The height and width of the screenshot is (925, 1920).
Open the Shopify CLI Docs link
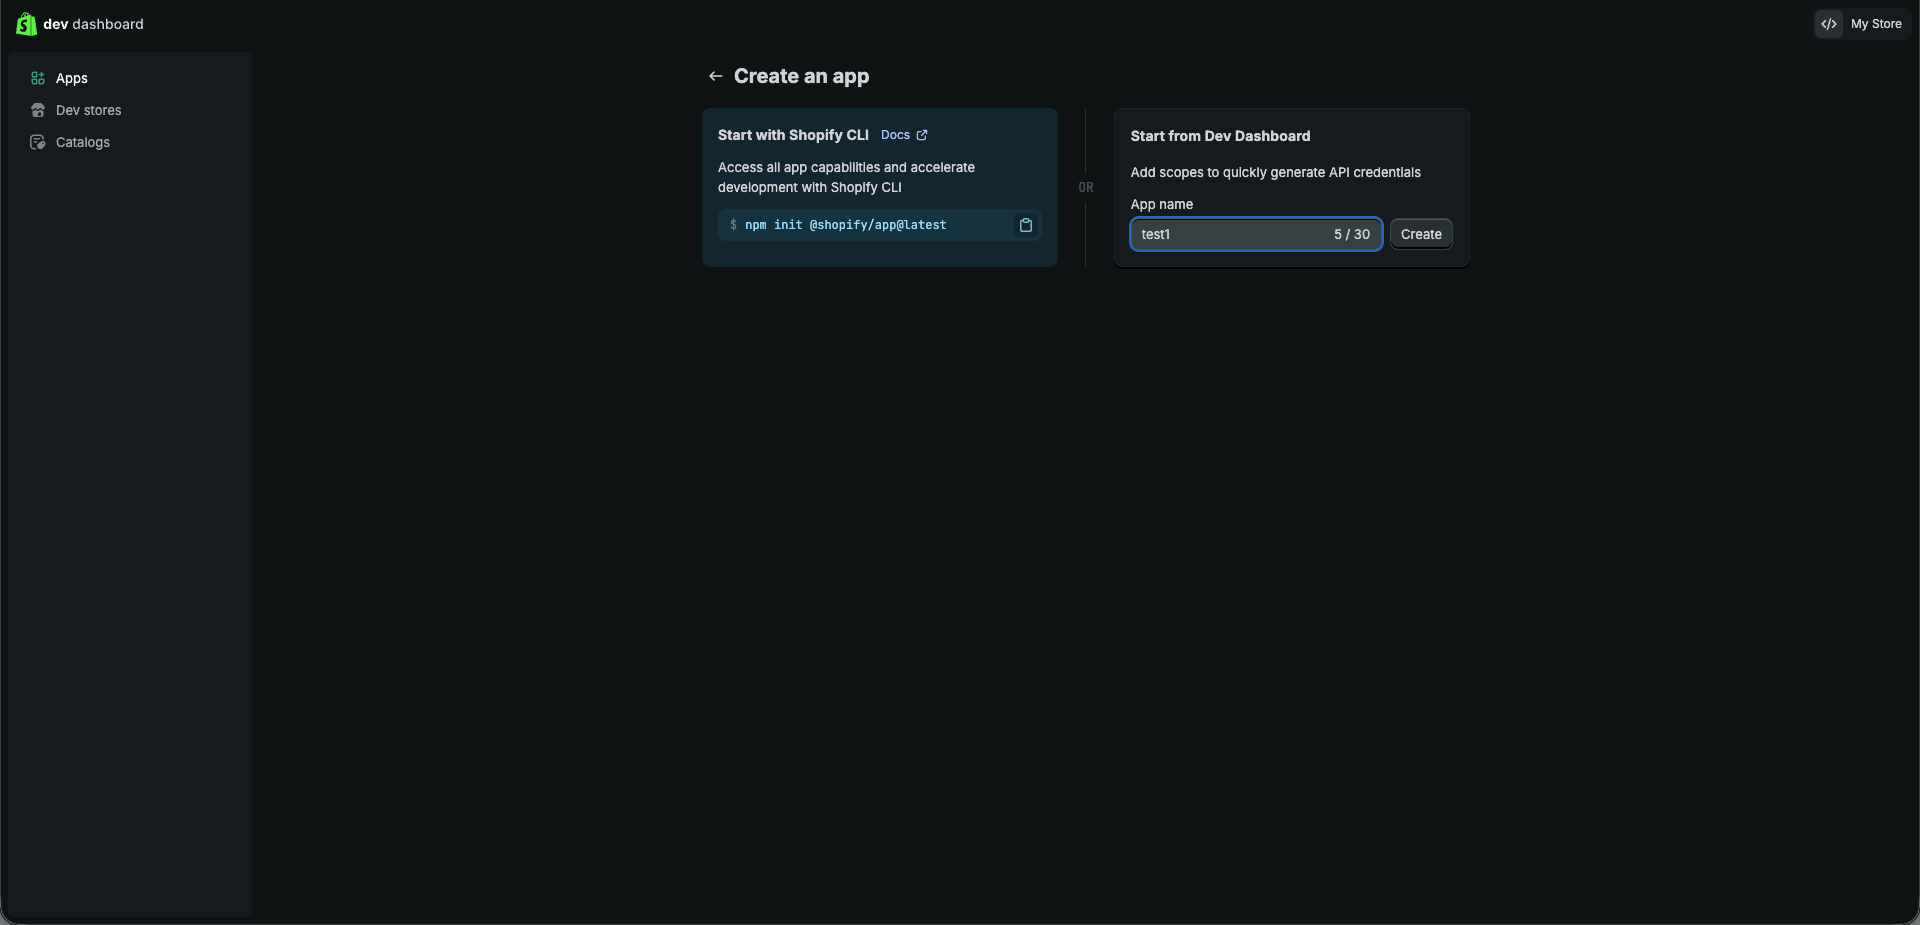click(x=896, y=135)
